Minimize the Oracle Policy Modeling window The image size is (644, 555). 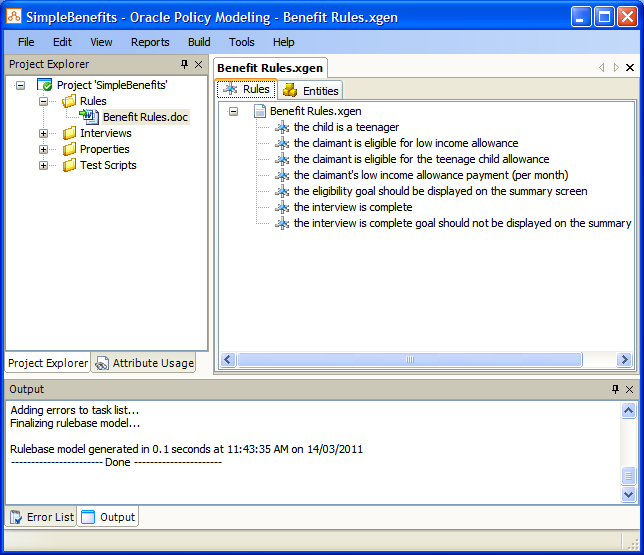click(x=581, y=17)
